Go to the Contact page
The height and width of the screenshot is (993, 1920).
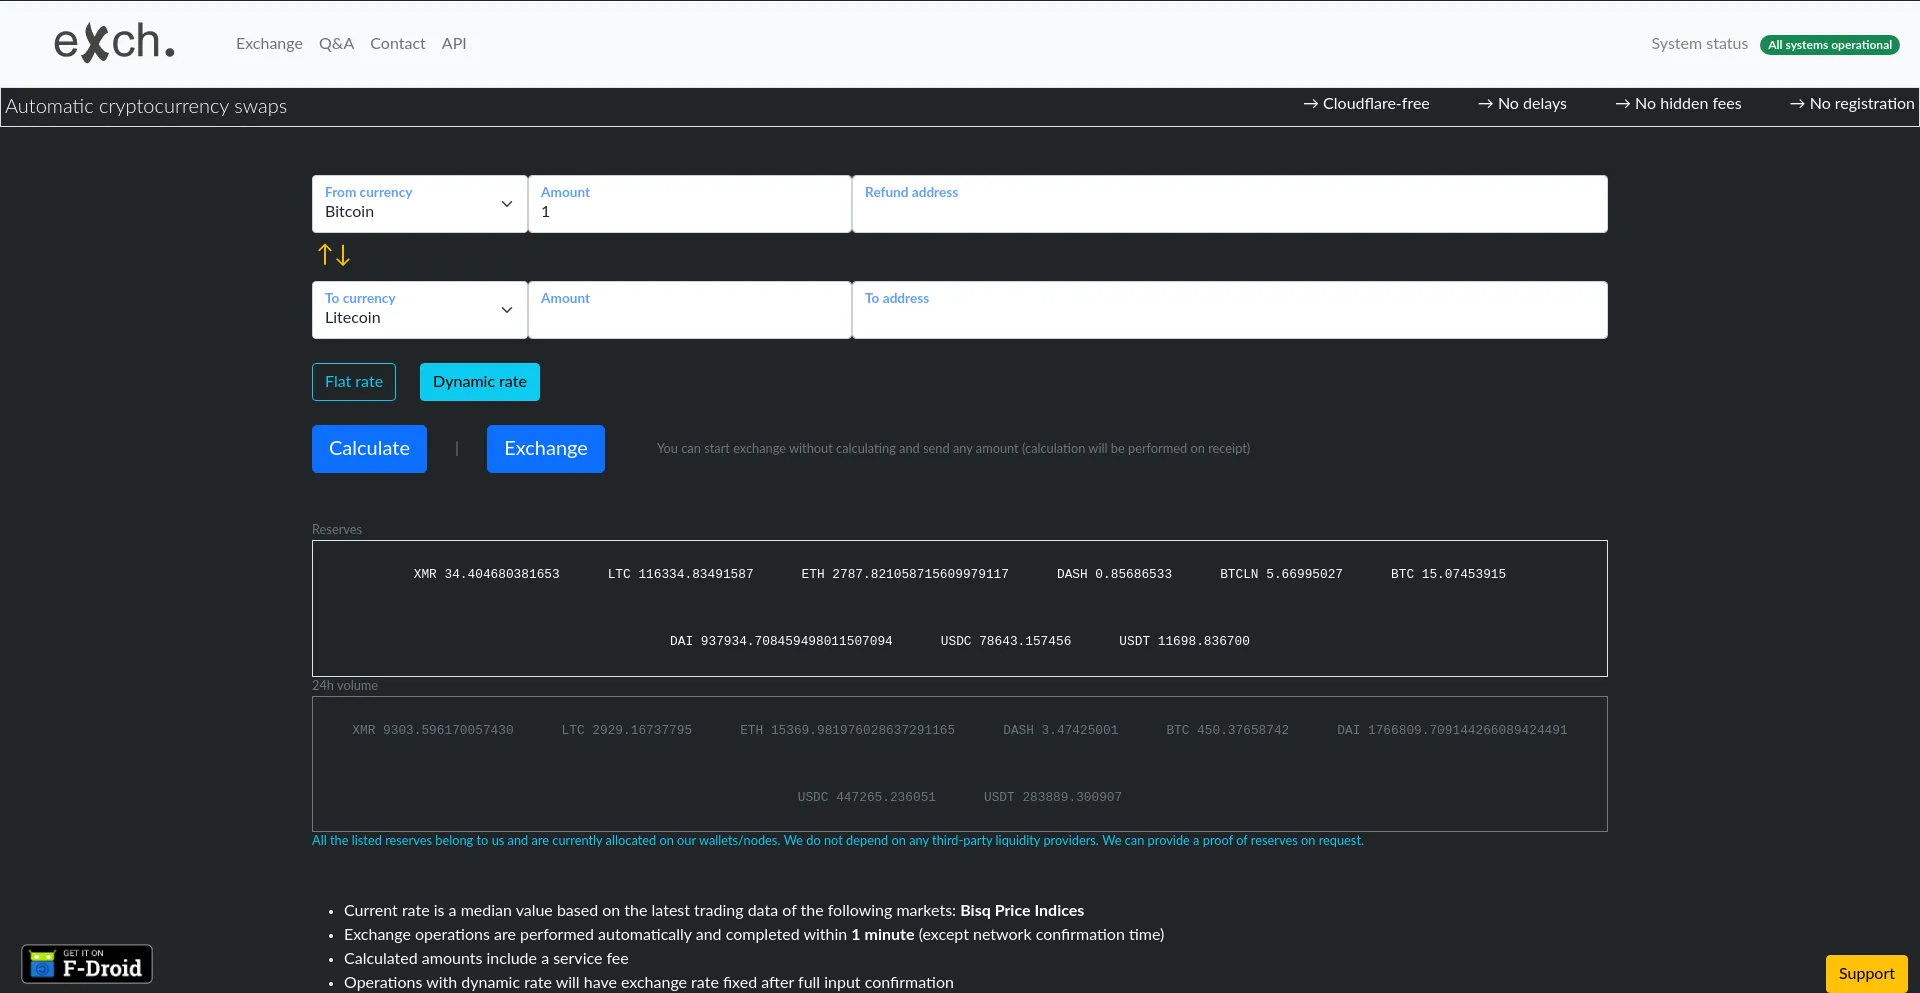point(397,44)
